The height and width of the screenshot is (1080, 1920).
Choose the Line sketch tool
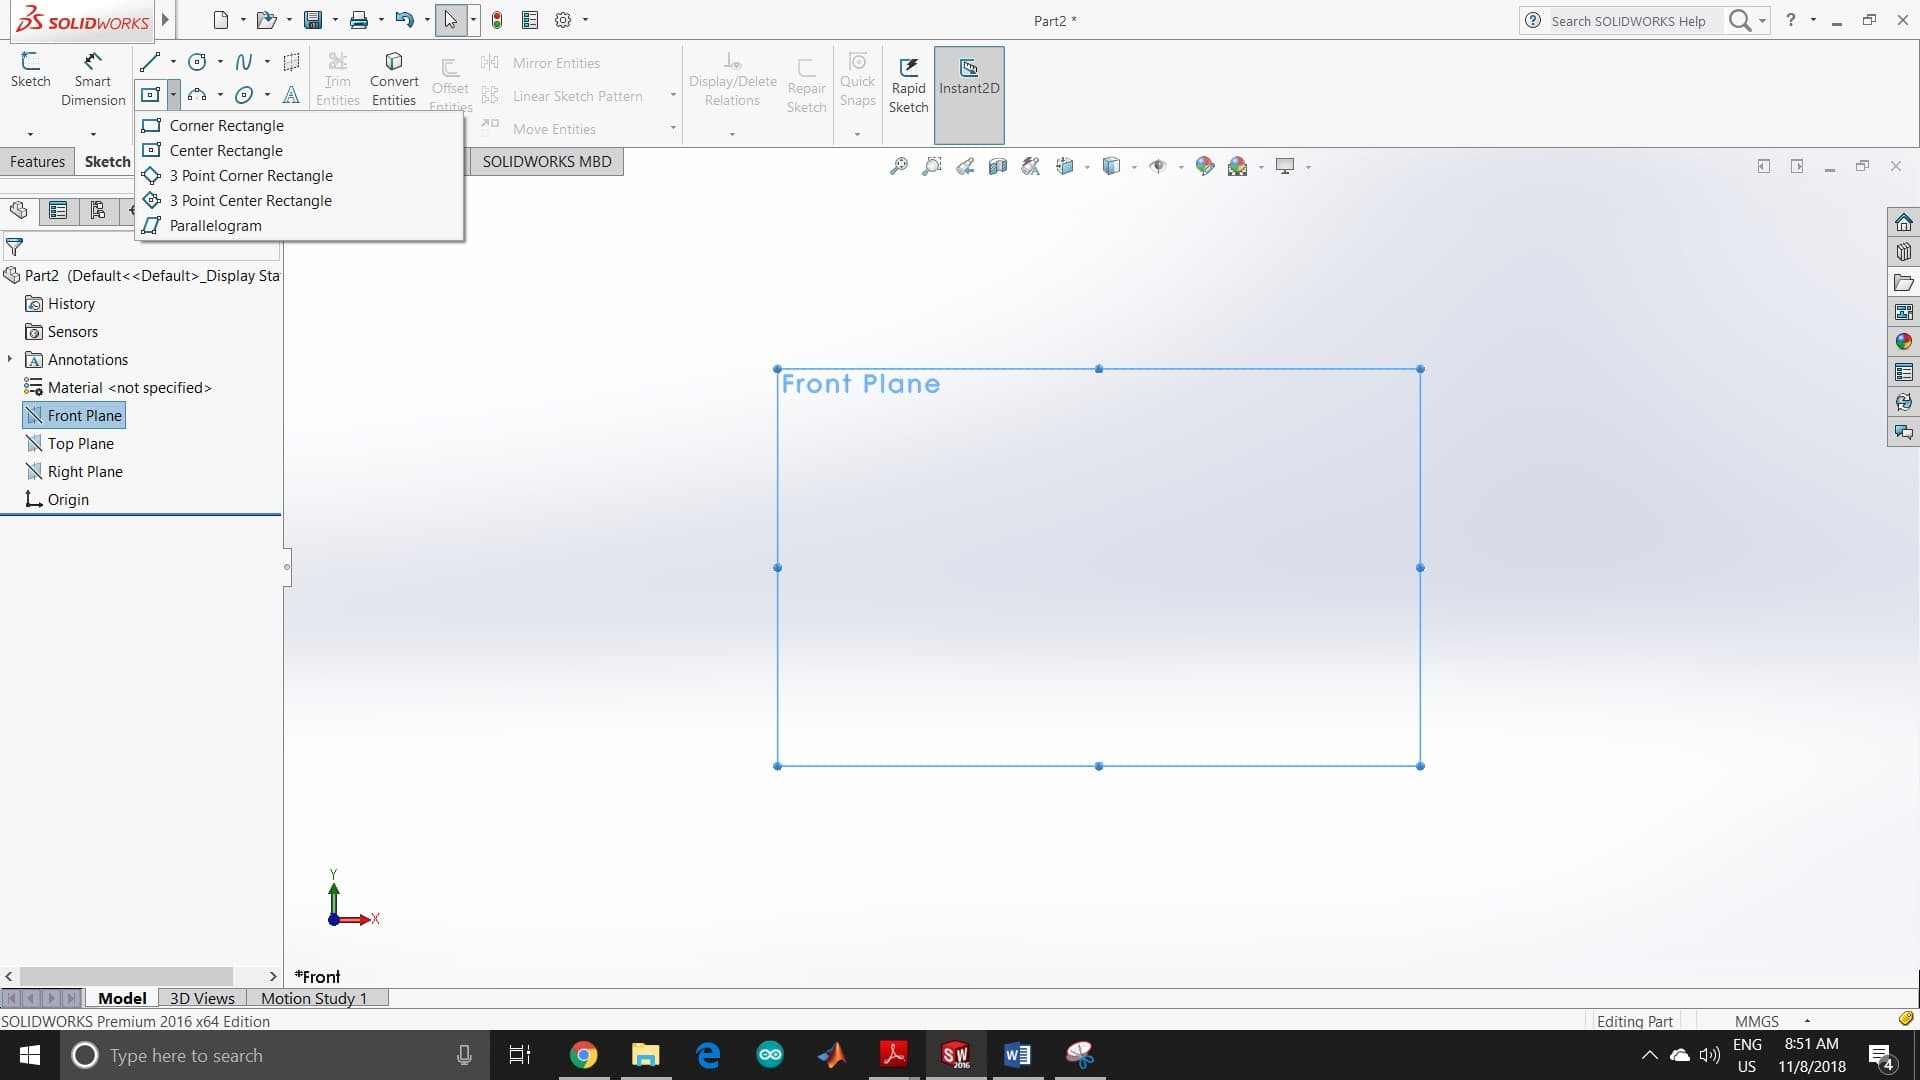(x=150, y=62)
